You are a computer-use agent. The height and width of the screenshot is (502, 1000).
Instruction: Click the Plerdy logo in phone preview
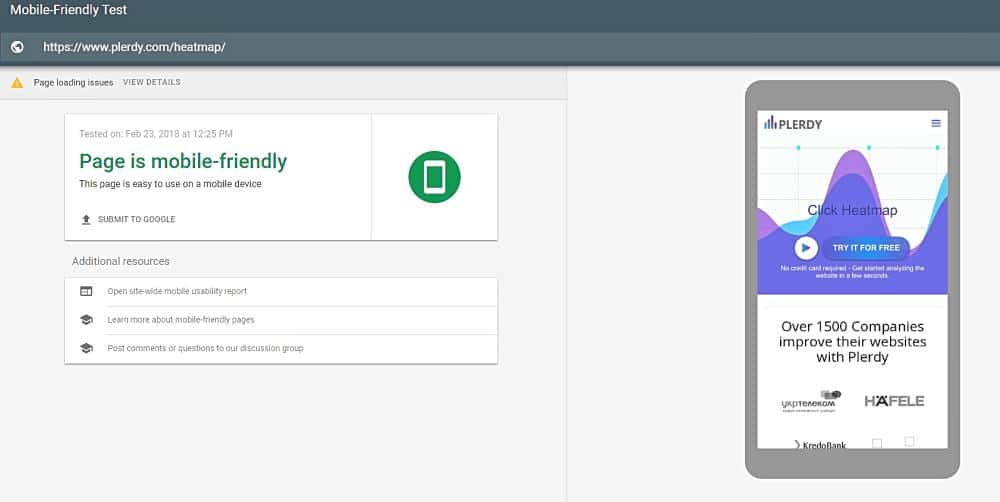point(793,123)
